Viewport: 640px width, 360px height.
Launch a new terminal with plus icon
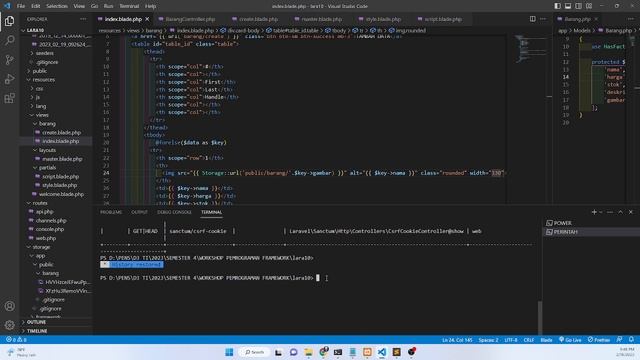[594, 212]
